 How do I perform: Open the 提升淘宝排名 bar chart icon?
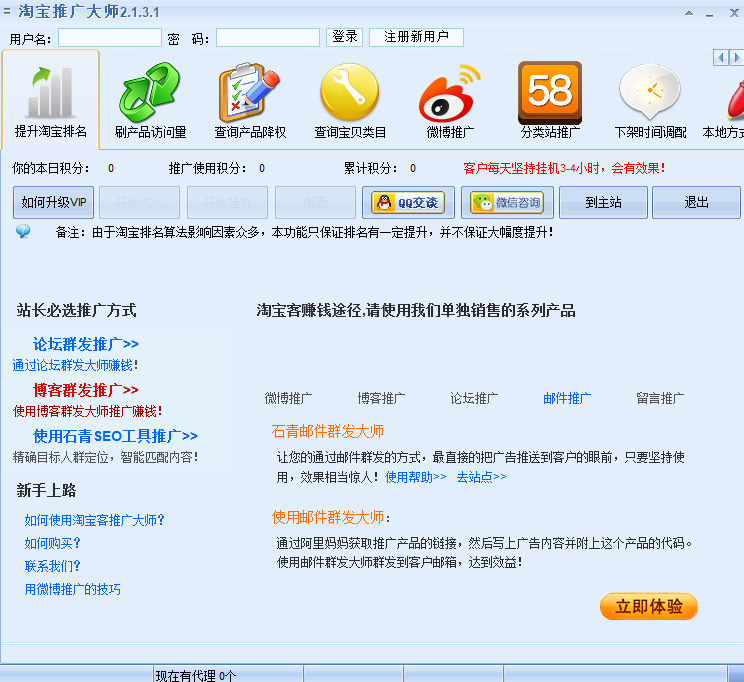51,92
